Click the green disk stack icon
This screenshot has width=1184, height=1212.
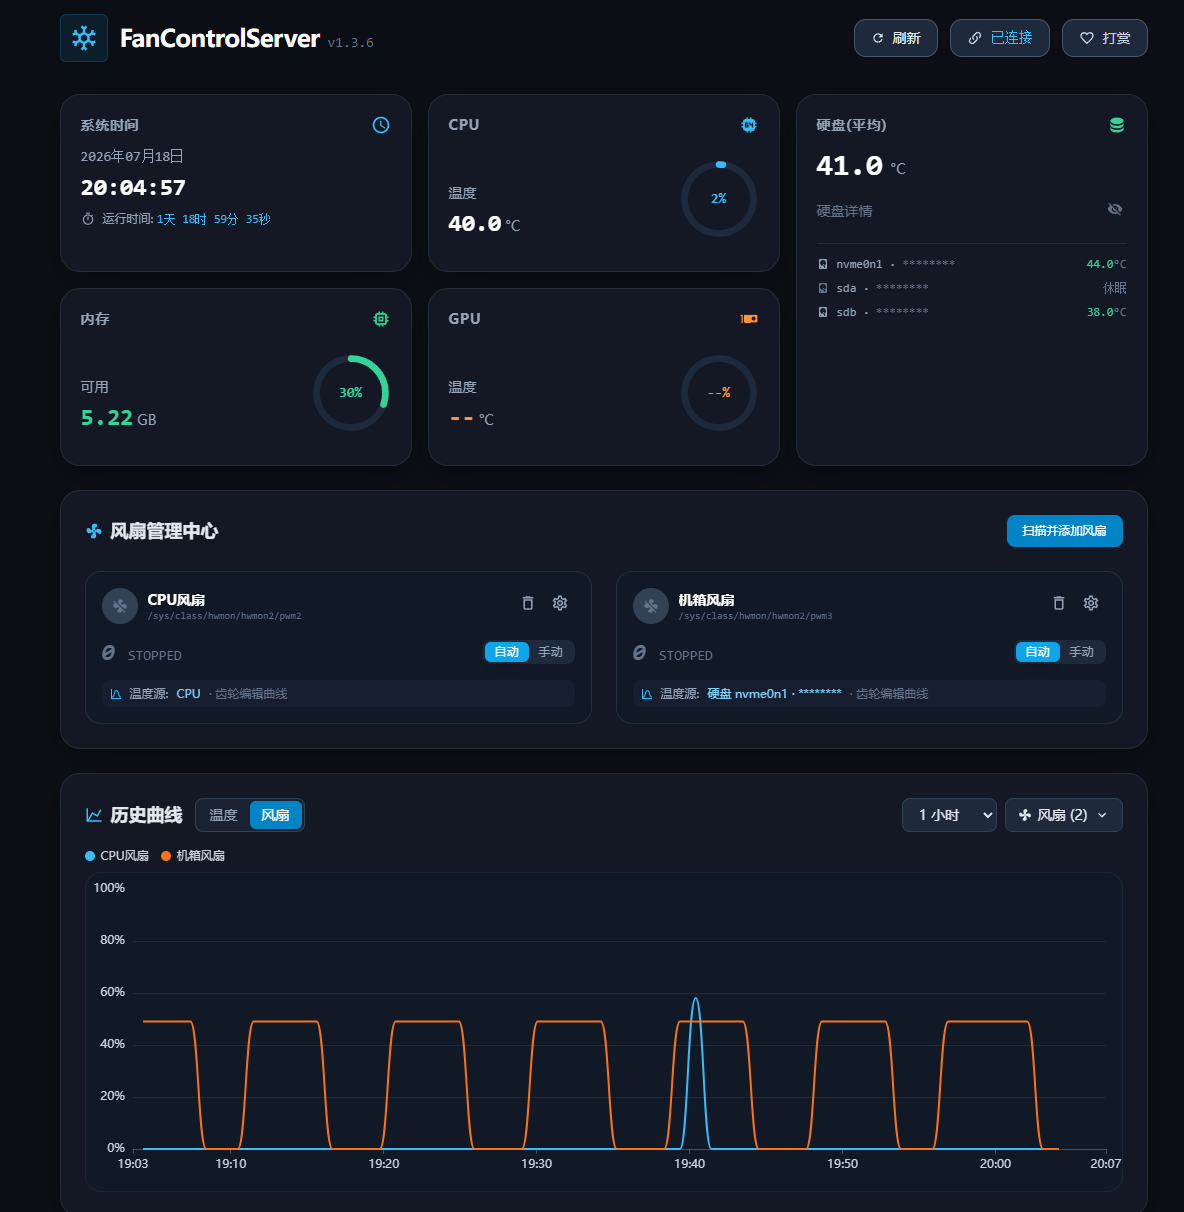tap(1117, 125)
